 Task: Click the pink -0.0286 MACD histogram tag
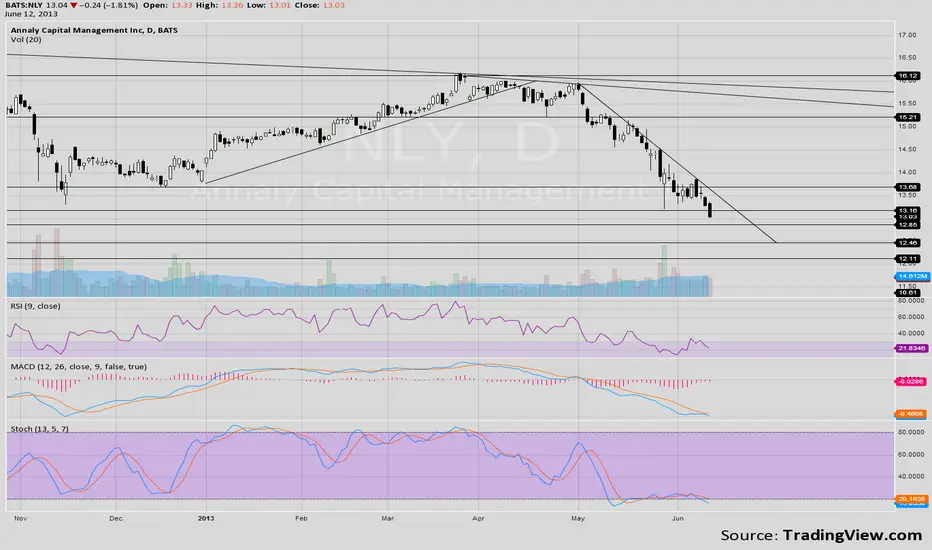[x=911, y=381]
